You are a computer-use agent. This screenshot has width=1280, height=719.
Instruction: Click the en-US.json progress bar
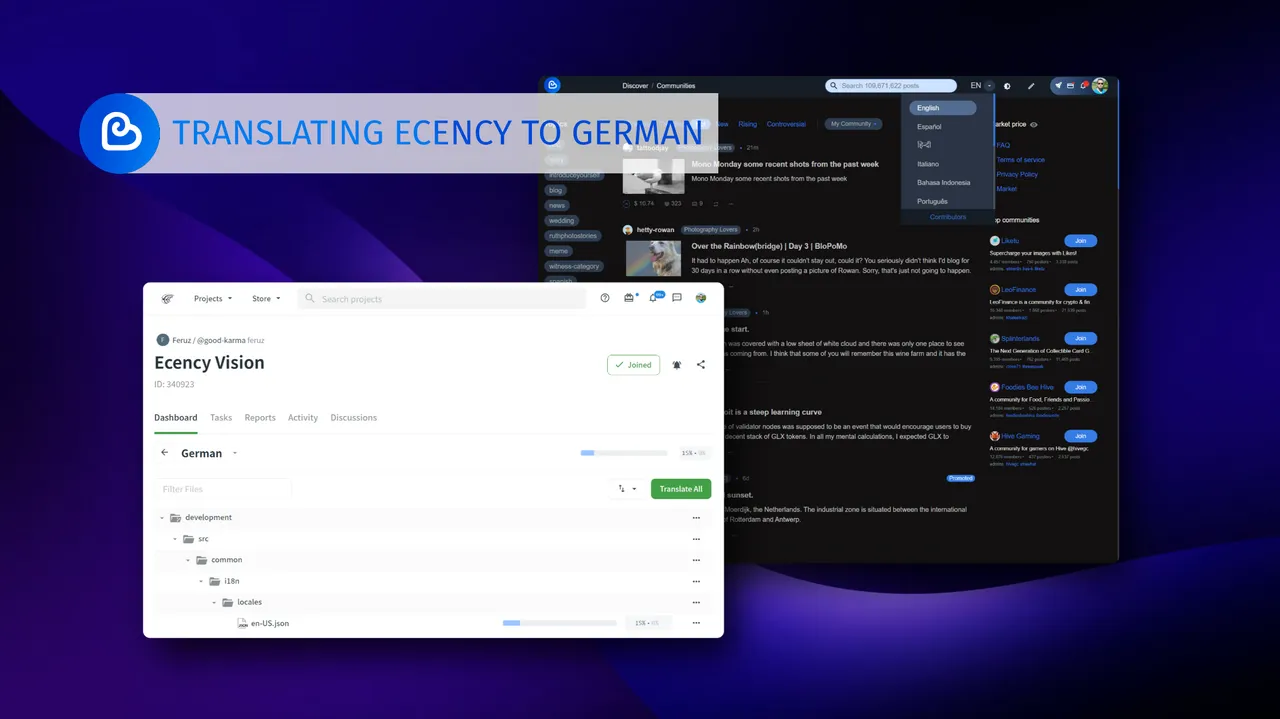(x=559, y=623)
